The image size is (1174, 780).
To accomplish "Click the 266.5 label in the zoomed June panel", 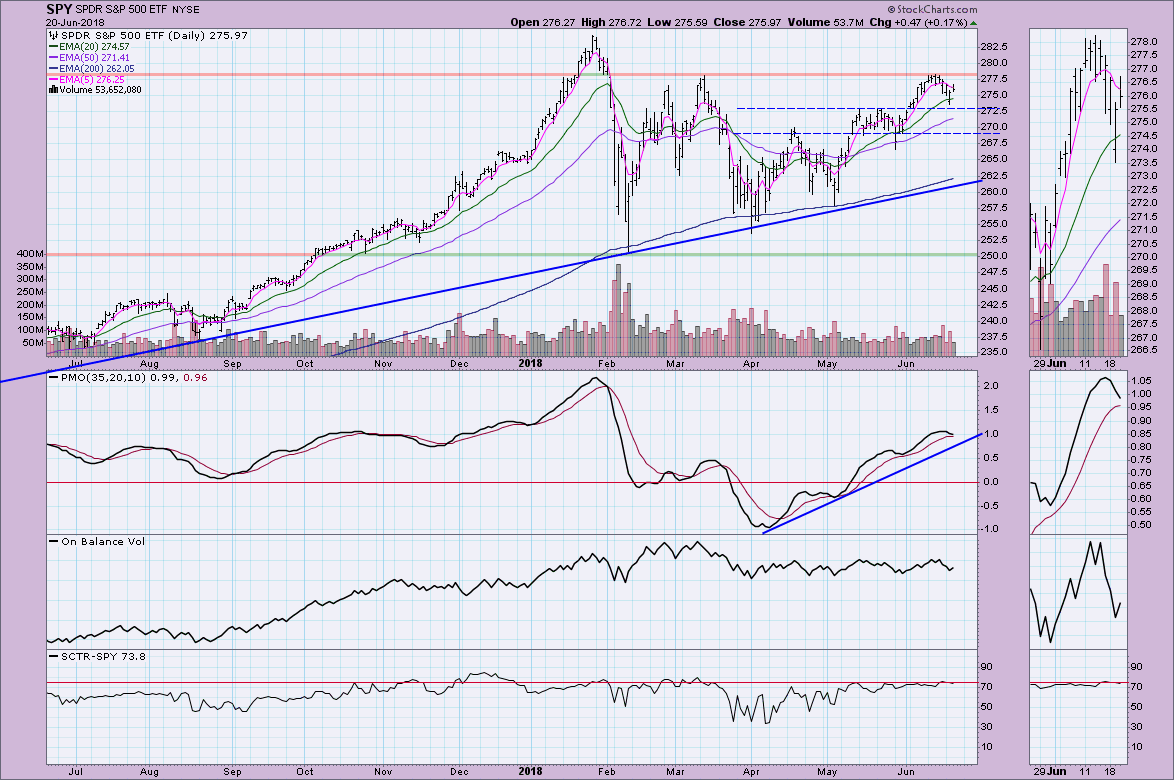I will coord(1144,350).
